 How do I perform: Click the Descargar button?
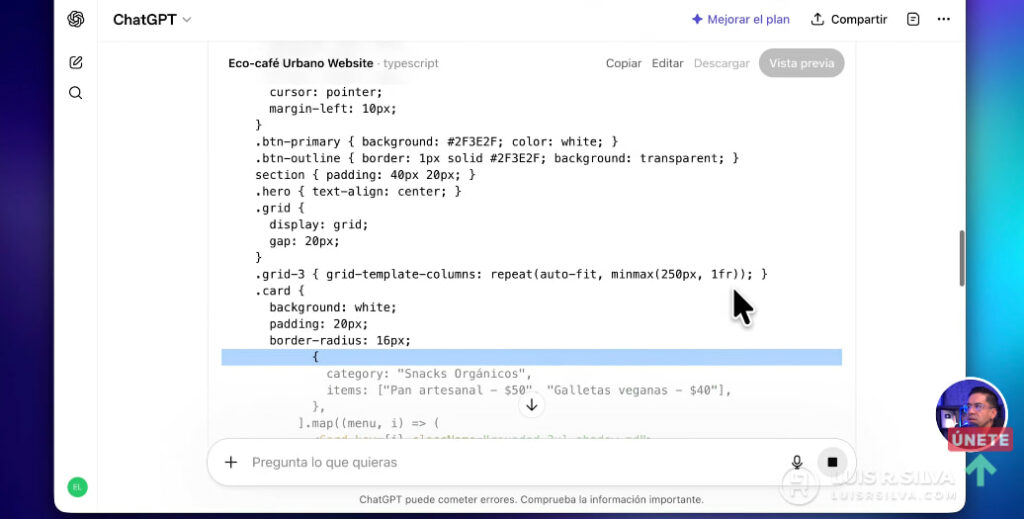tap(722, 63)
